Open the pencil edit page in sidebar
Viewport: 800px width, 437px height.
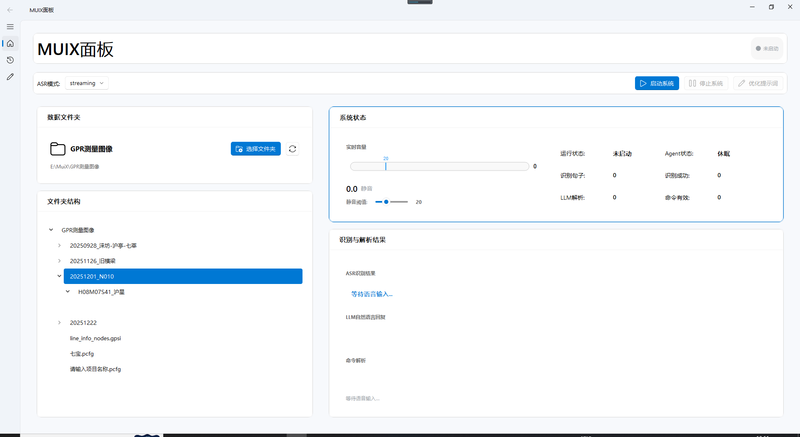pyautogui.click(x=10, y=77)
